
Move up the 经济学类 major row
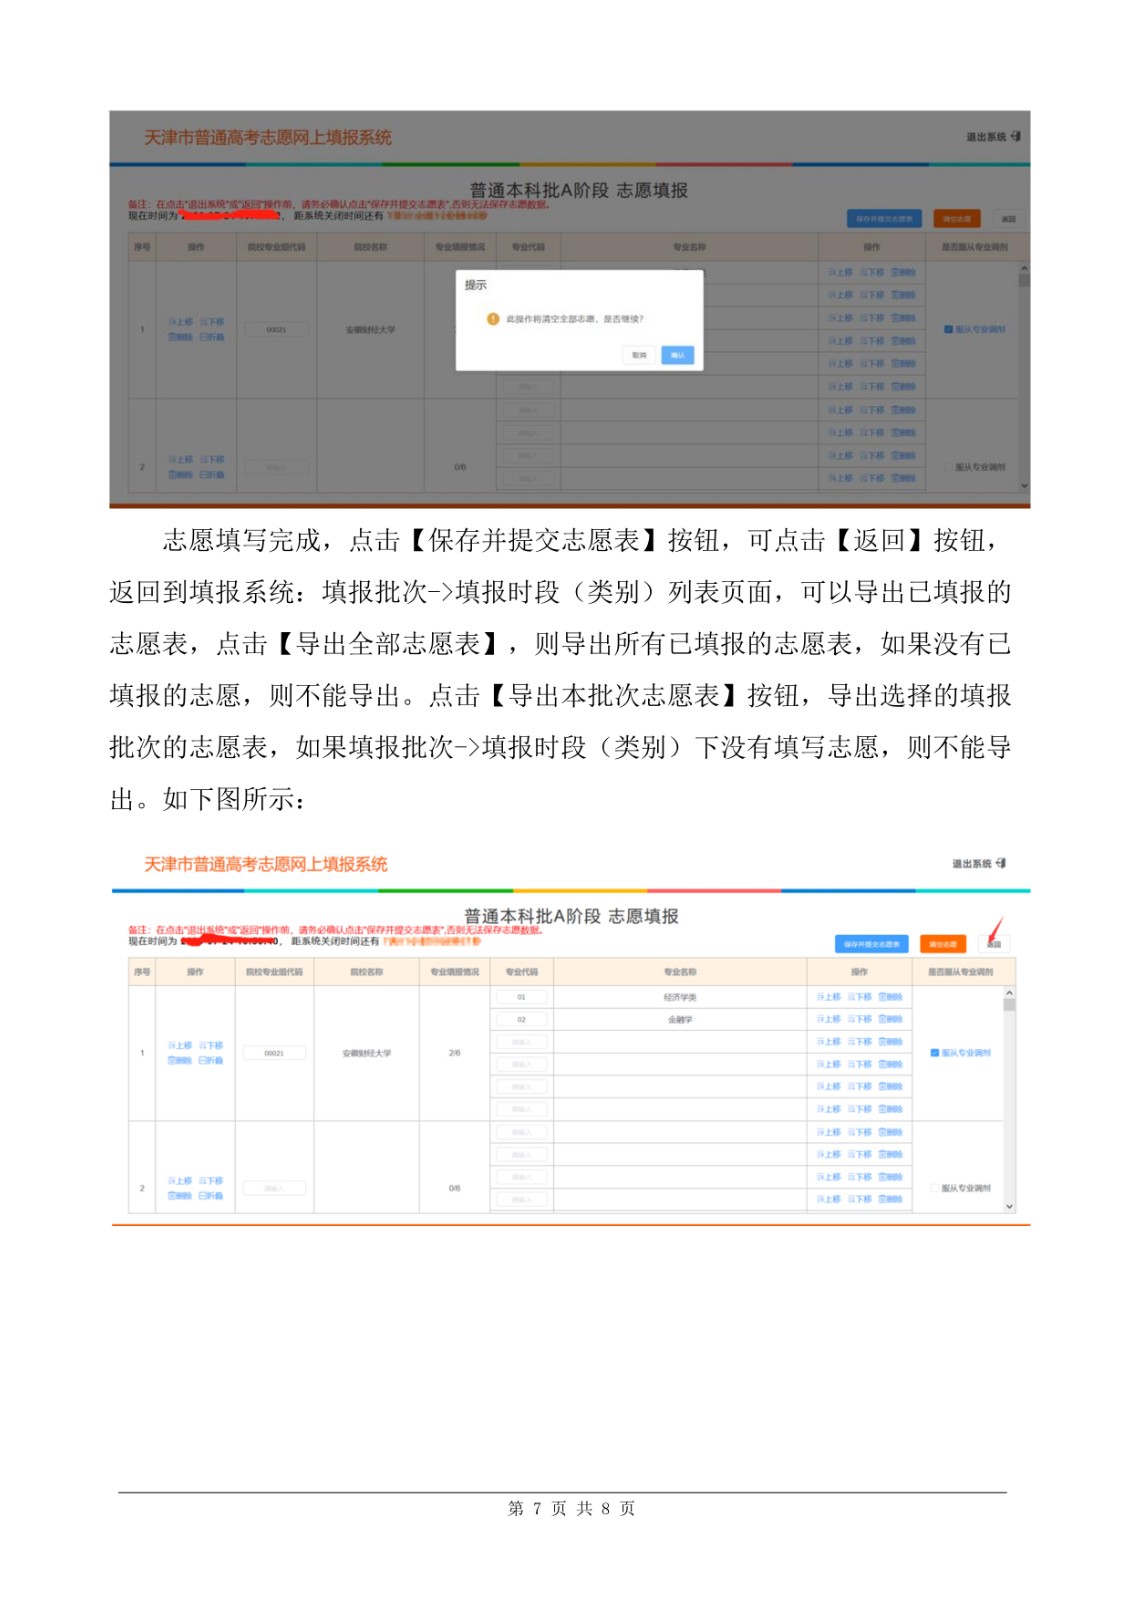click(828, 997)
